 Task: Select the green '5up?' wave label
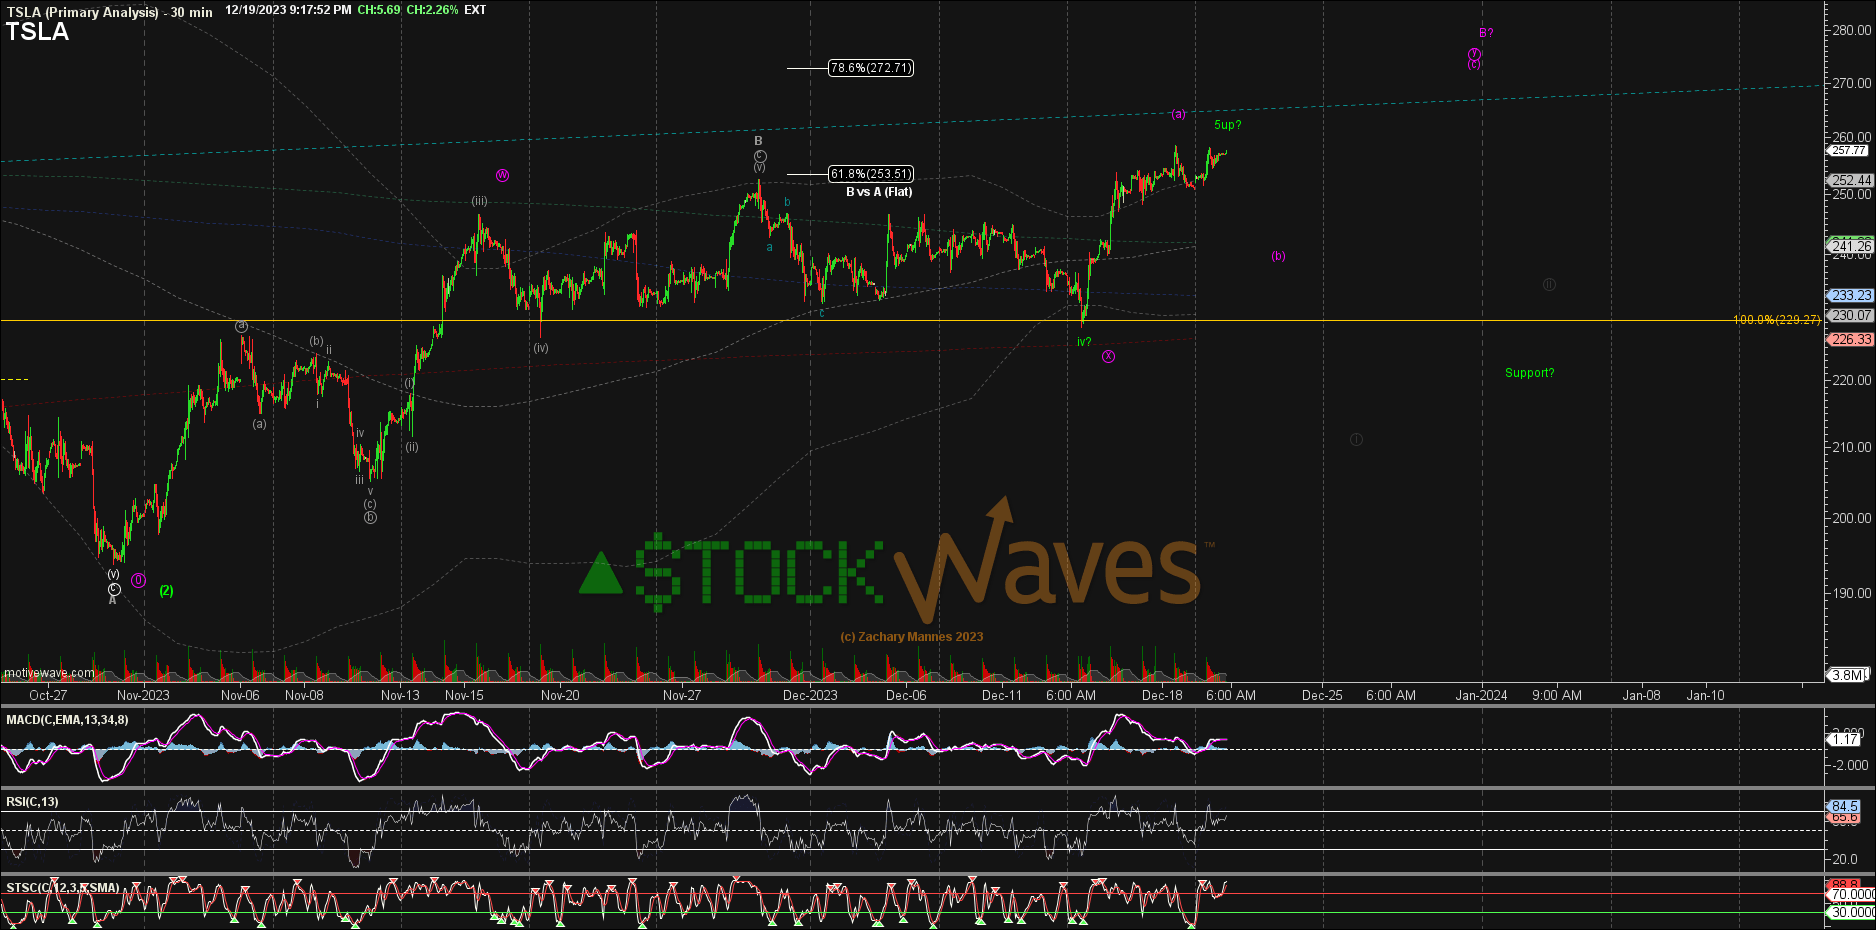click(1227, 125)
